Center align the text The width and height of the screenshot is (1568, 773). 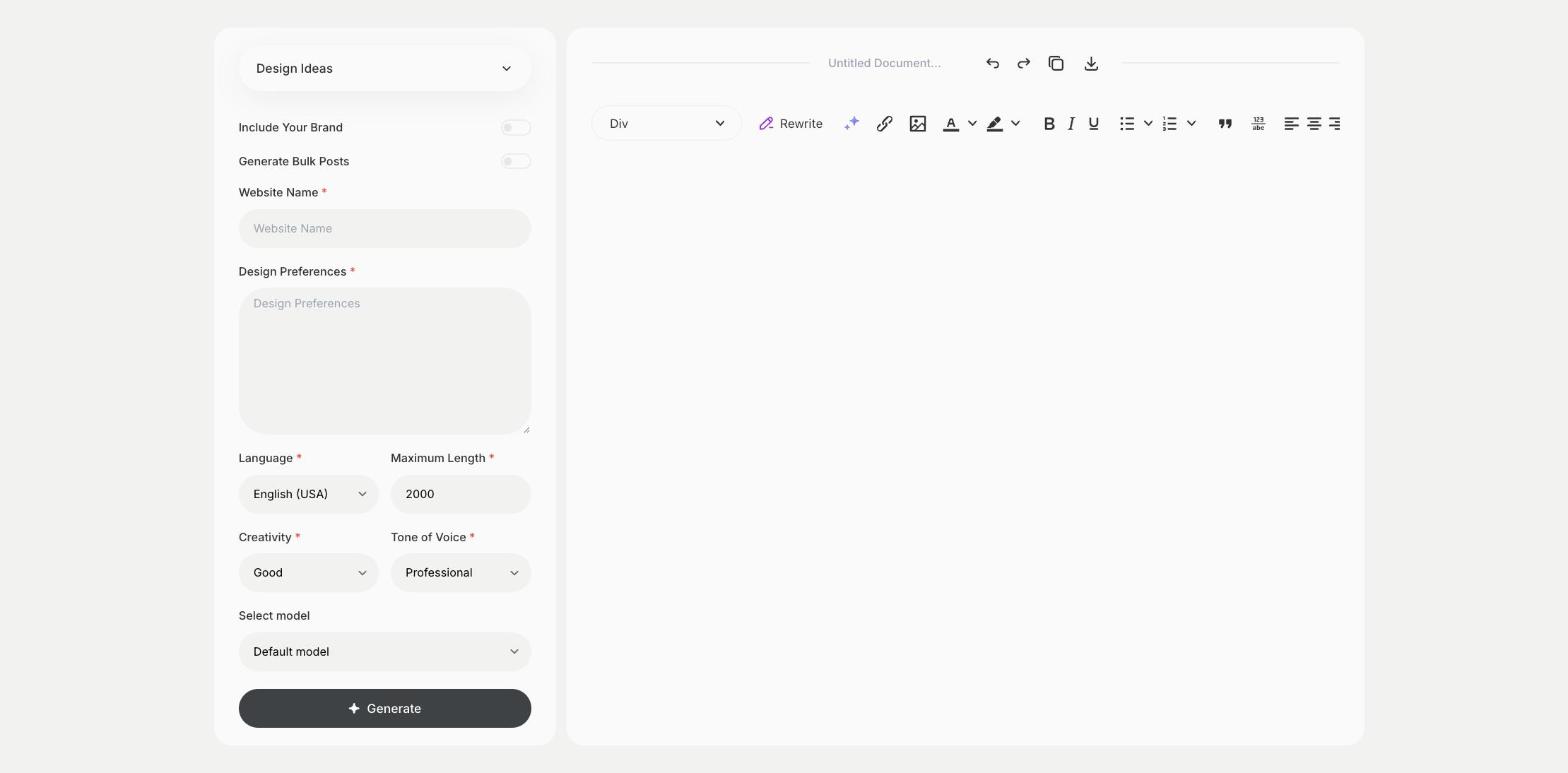[1314, 123]
